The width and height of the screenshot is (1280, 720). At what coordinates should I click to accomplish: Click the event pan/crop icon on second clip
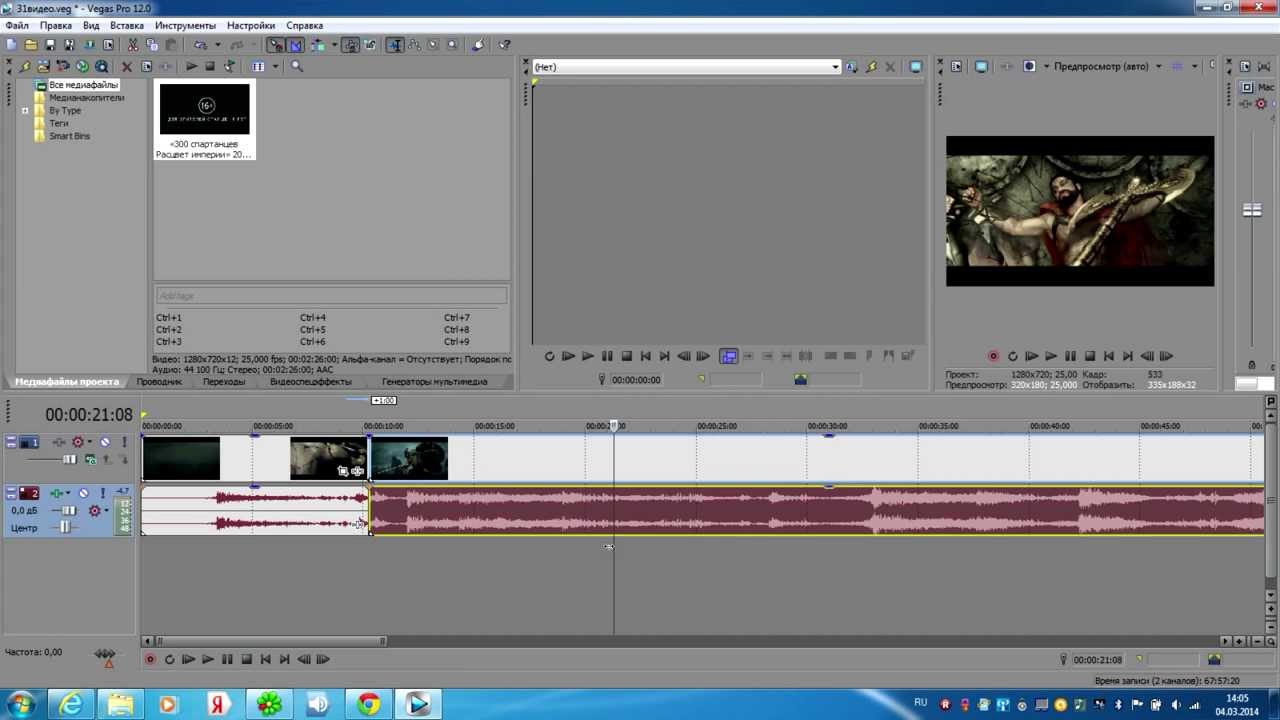tap(343, 471)
